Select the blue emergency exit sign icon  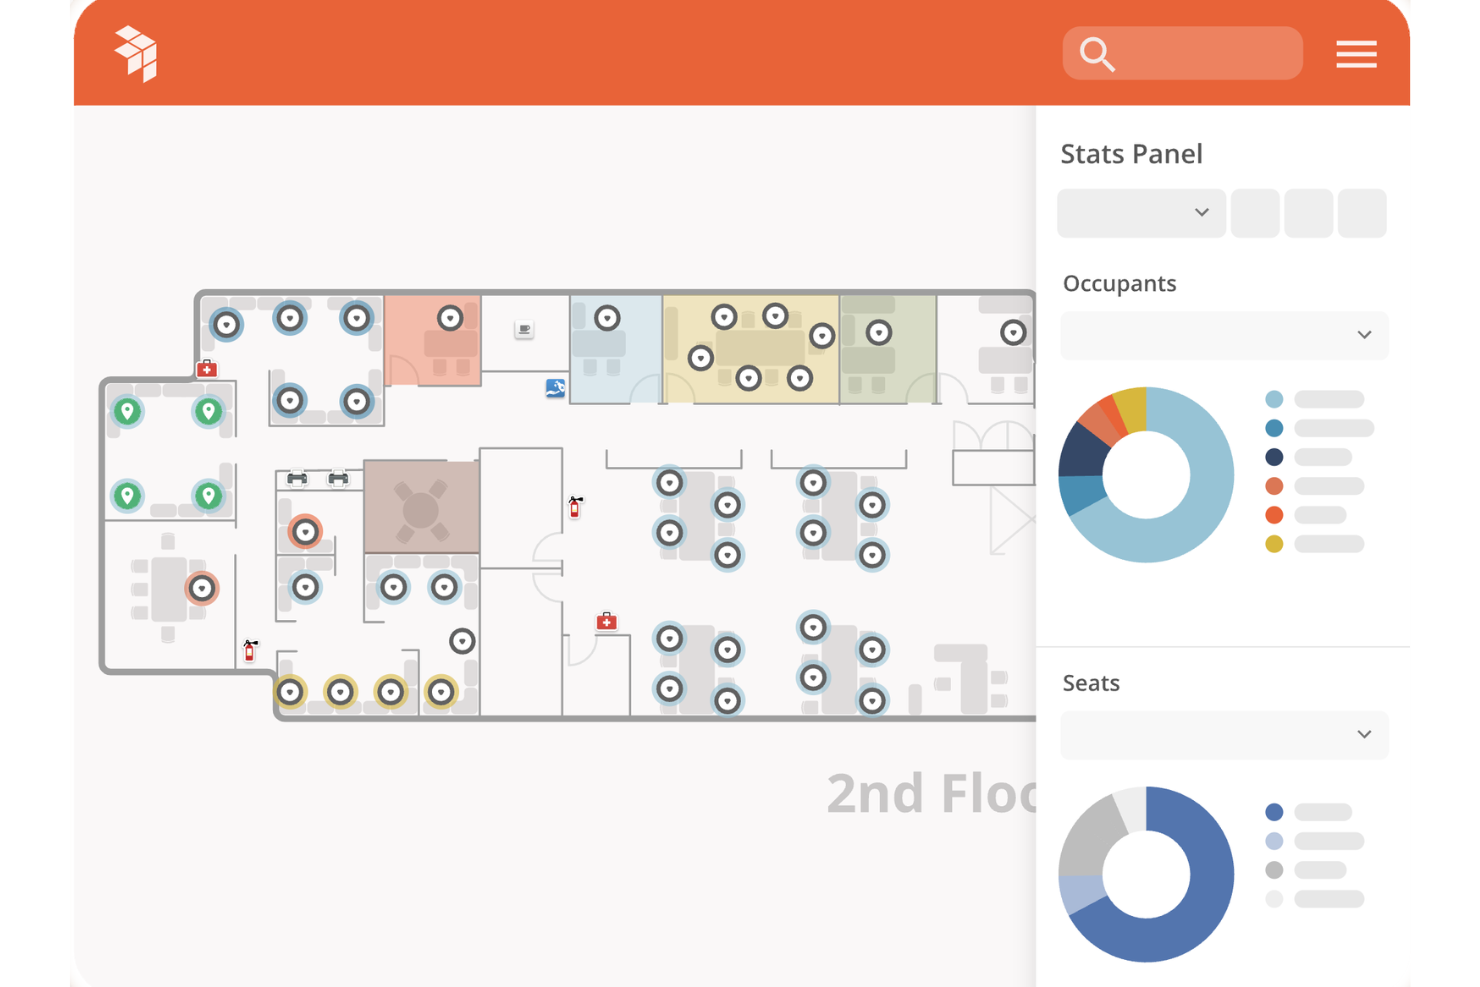(554, 389)
